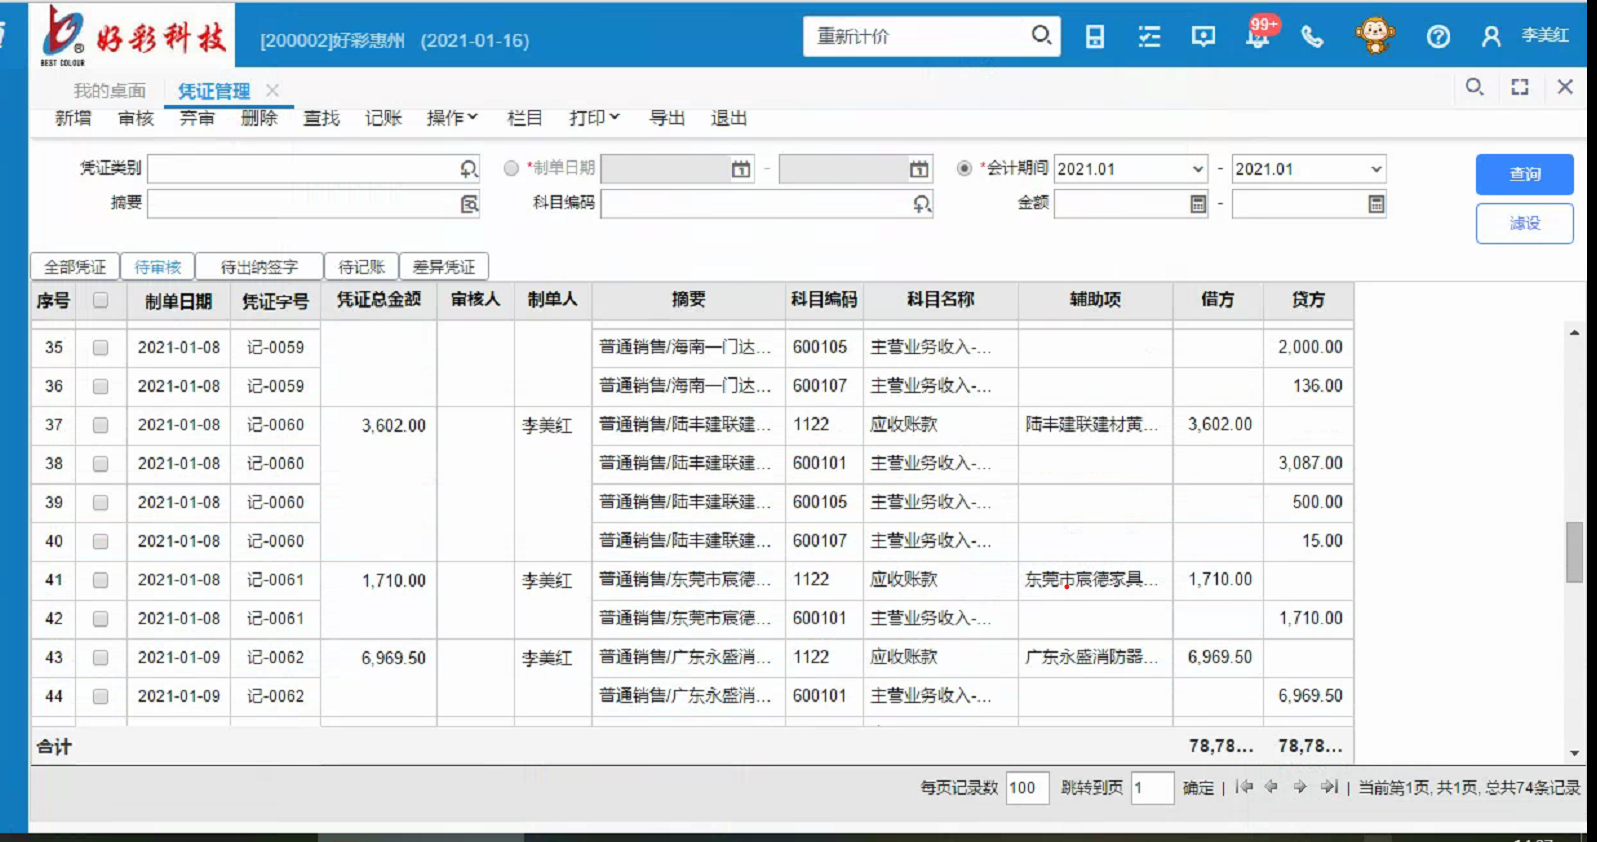
Task: Check the checkbox for row 41
Action: click(100, 580)
